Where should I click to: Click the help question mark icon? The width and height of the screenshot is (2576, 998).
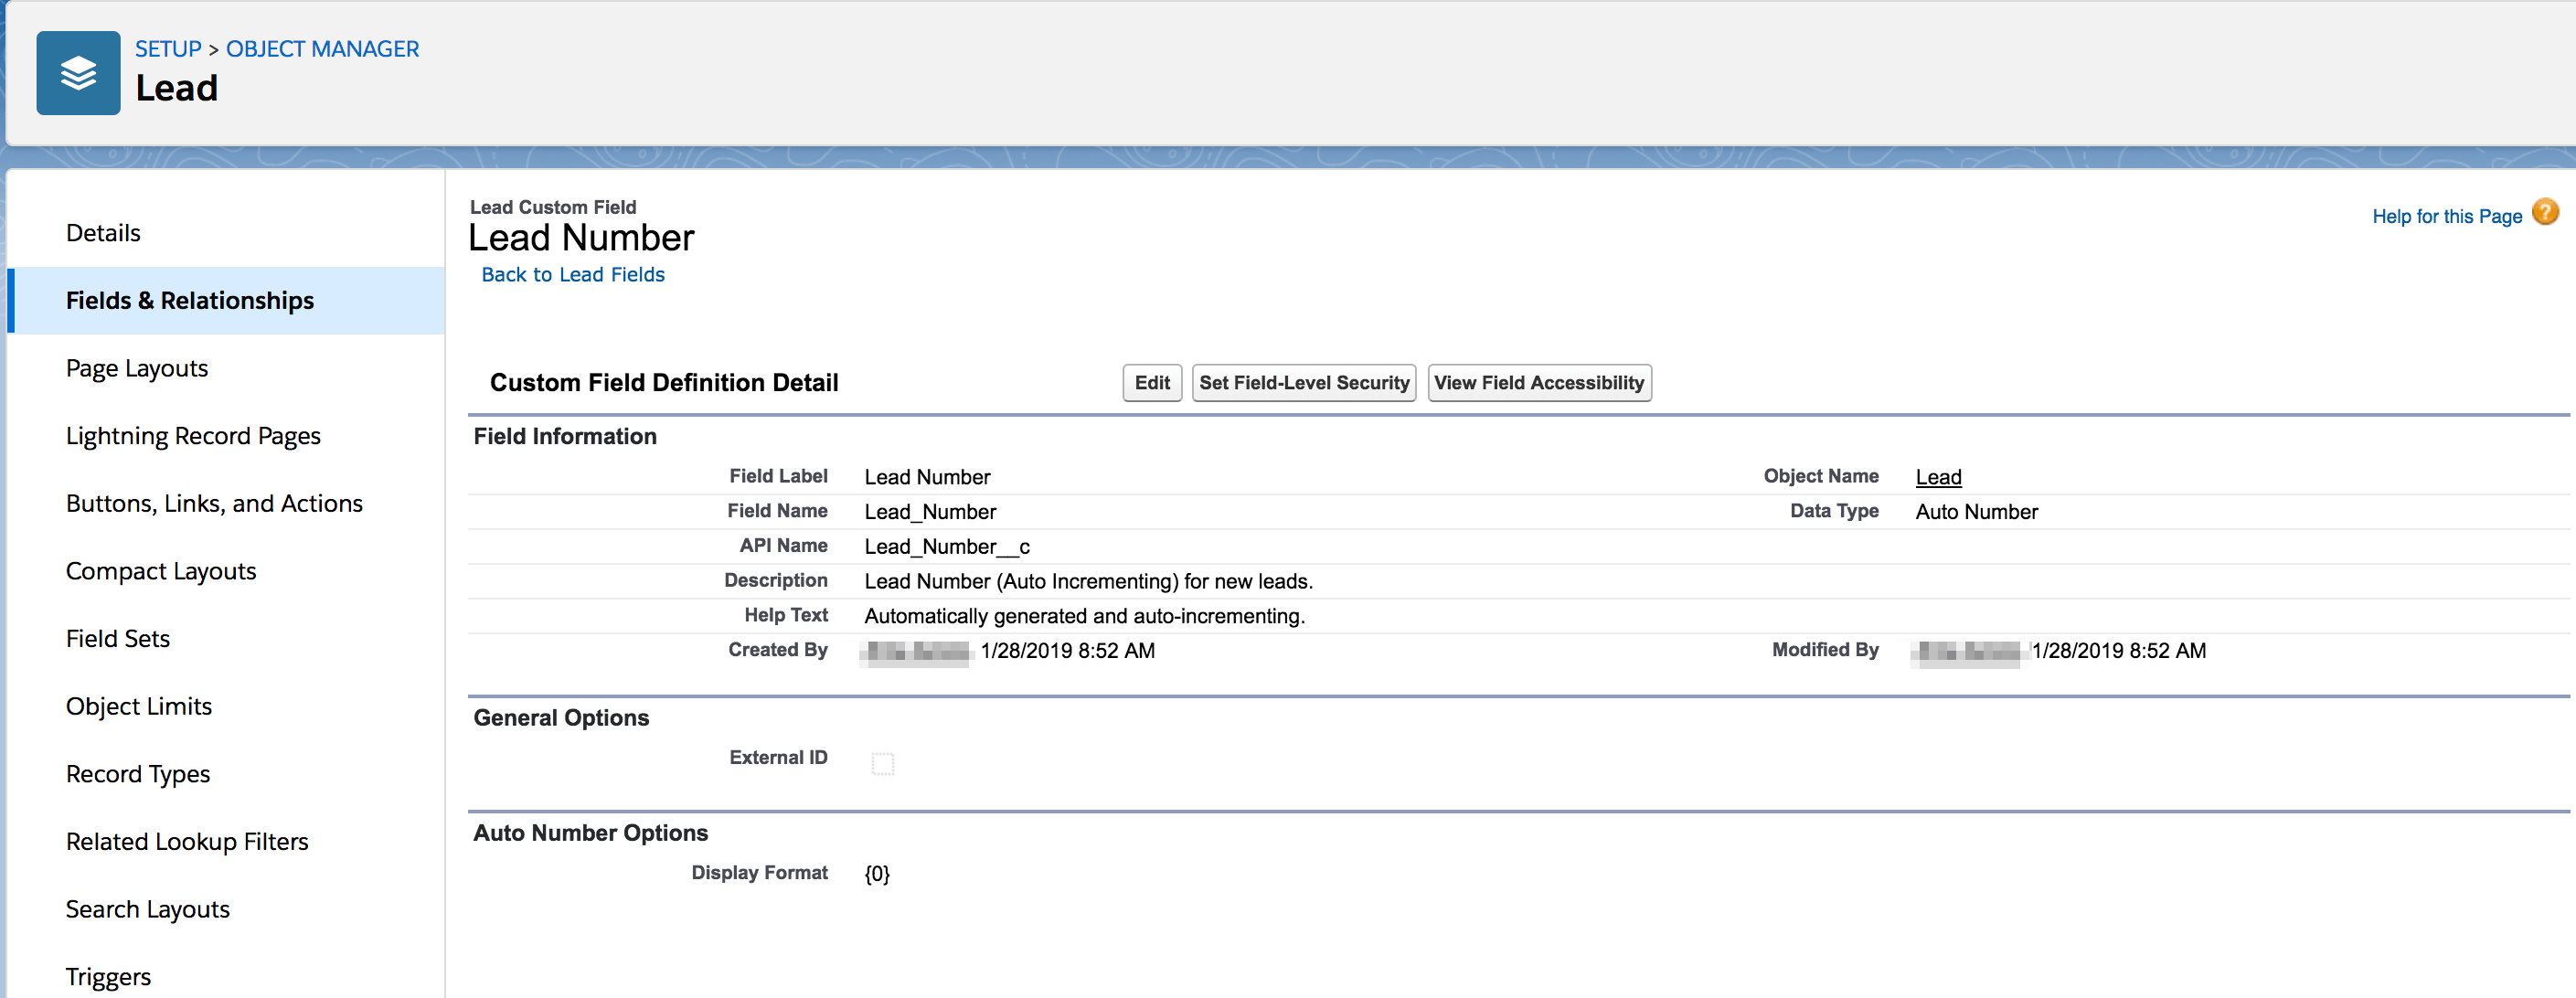click(x=2544, y=213)
